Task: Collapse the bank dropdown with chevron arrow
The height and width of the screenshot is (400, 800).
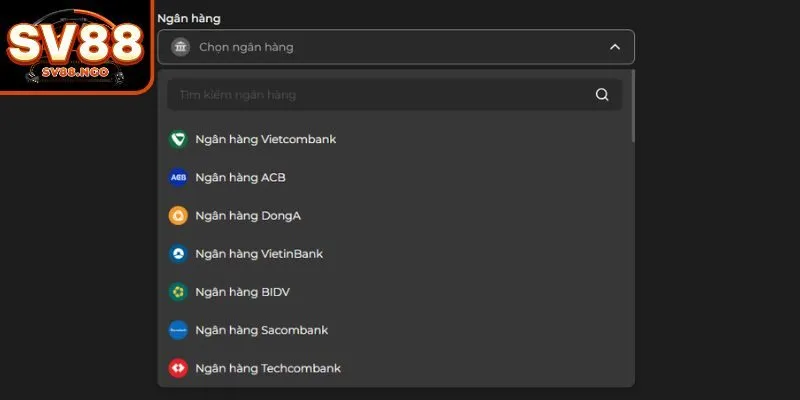Action: coord(615,47)
